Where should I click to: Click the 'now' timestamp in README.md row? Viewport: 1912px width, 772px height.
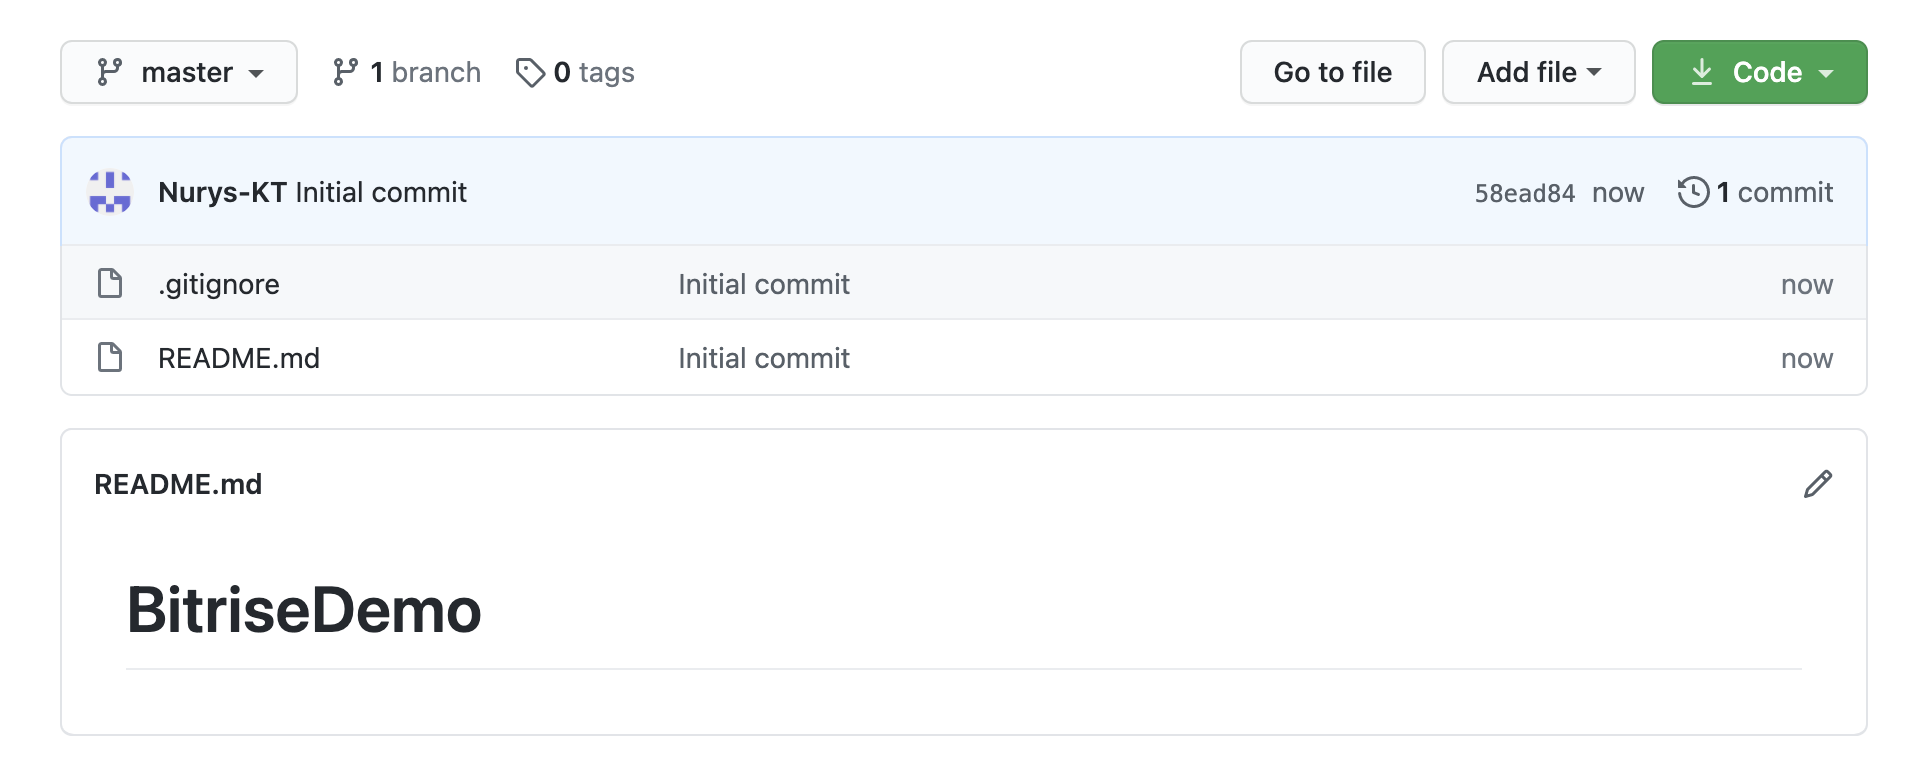1807,358
